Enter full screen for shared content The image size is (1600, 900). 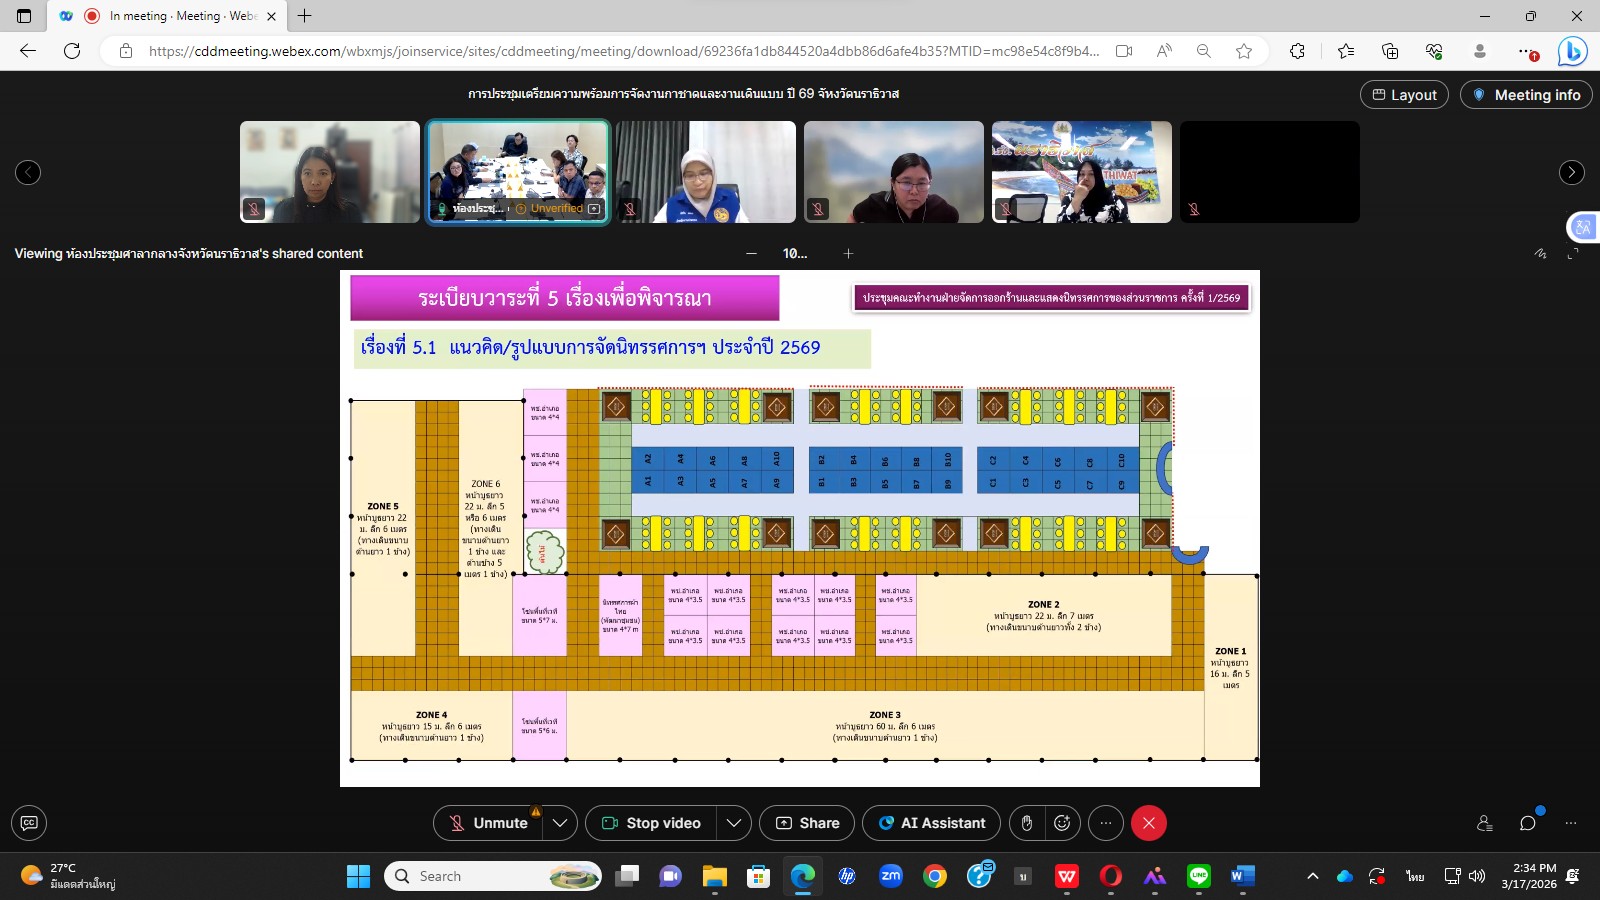pos(1573,254)
